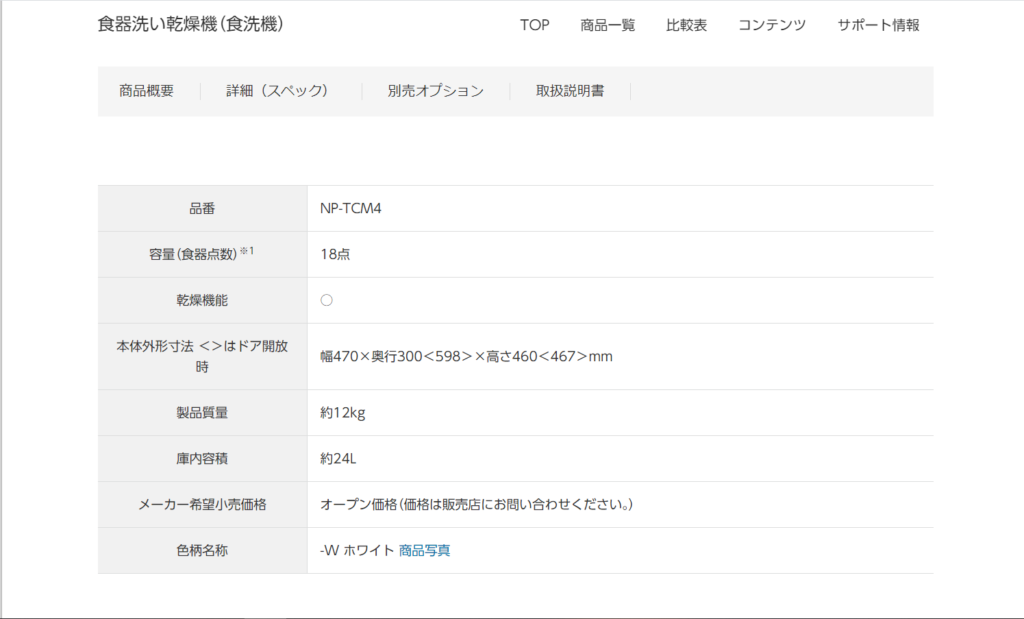Click the 本体外形寸法 row header
1024x619 pixels.
tap(202, 357)
